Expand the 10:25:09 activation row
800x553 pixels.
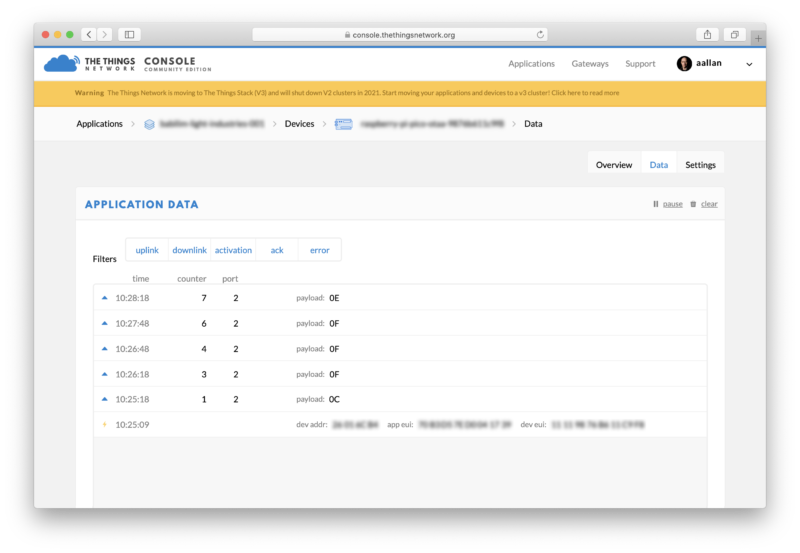point(400,424)
